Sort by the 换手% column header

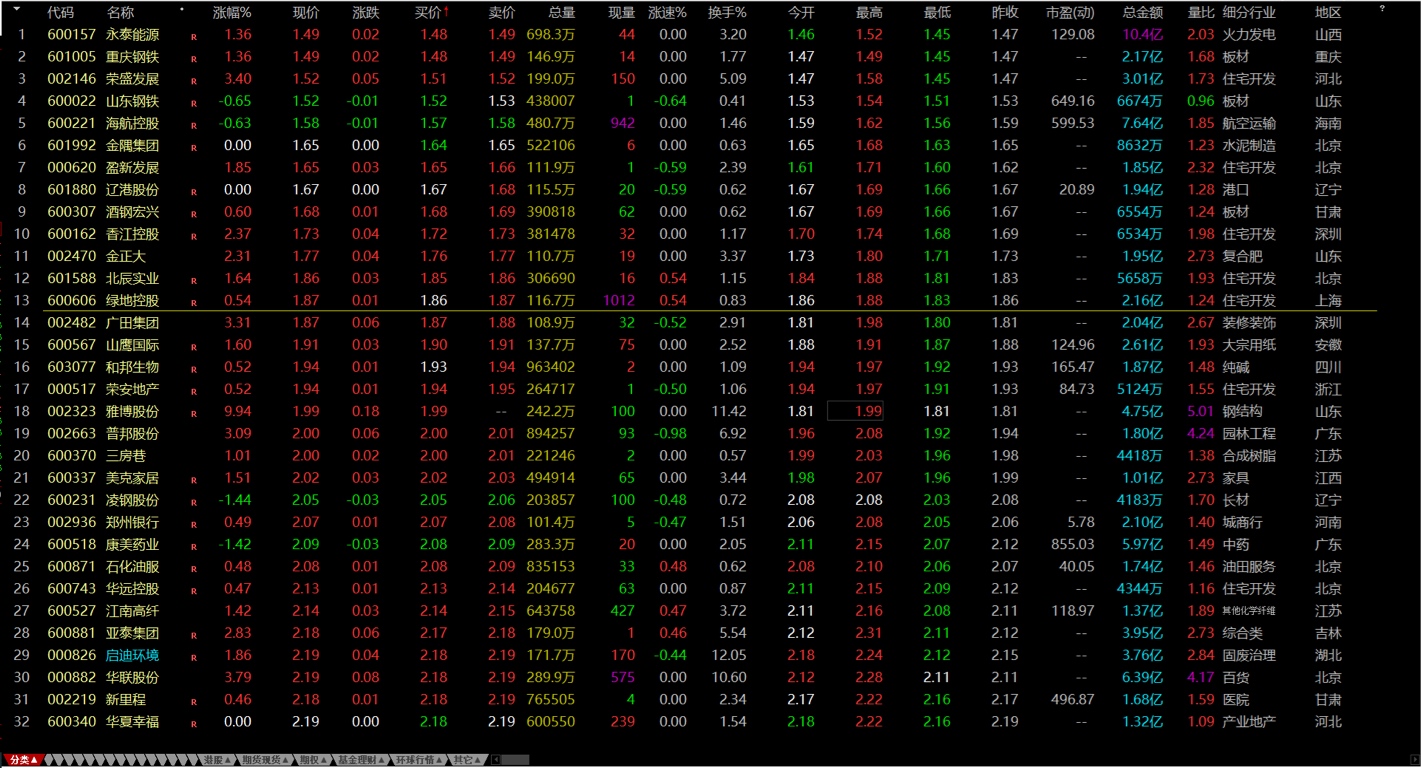[x=727, y=12]
